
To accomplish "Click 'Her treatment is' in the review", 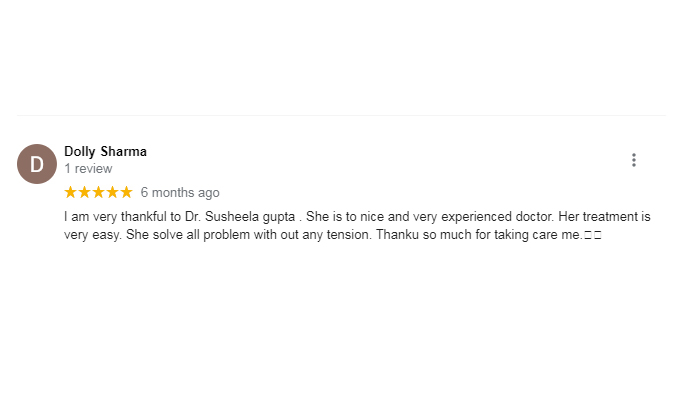I will 604,217.
